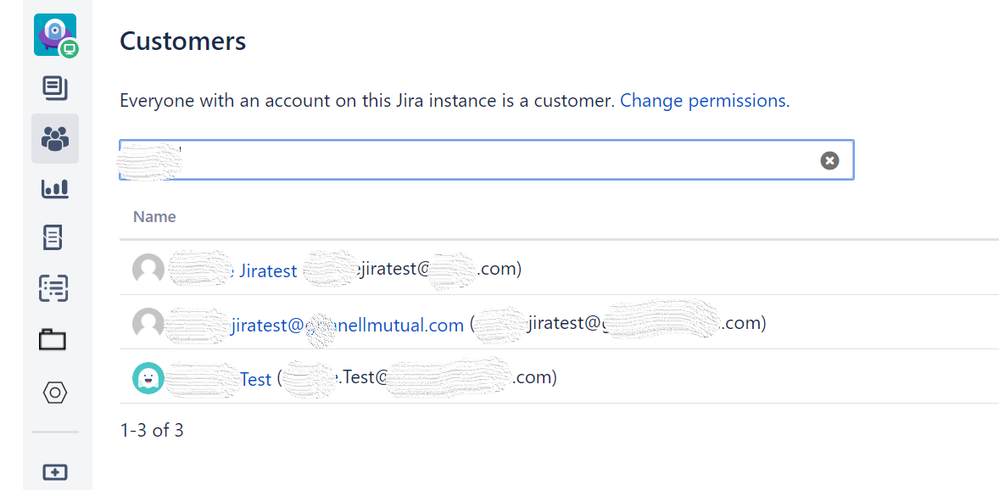Select the Customers people icon
This screenshot has width=999, height=490.
coord(55,138)
